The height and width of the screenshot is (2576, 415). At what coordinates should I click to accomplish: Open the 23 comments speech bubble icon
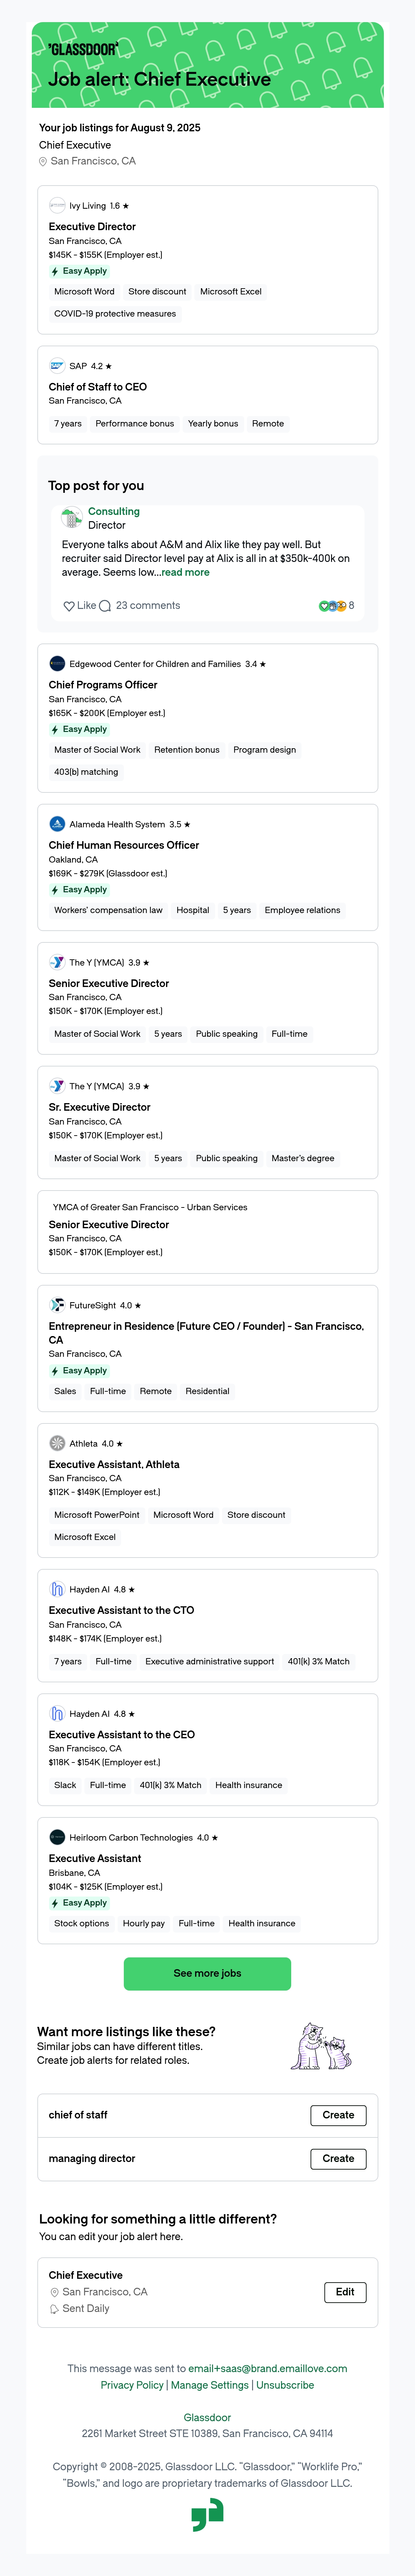(x=105, y=605)
